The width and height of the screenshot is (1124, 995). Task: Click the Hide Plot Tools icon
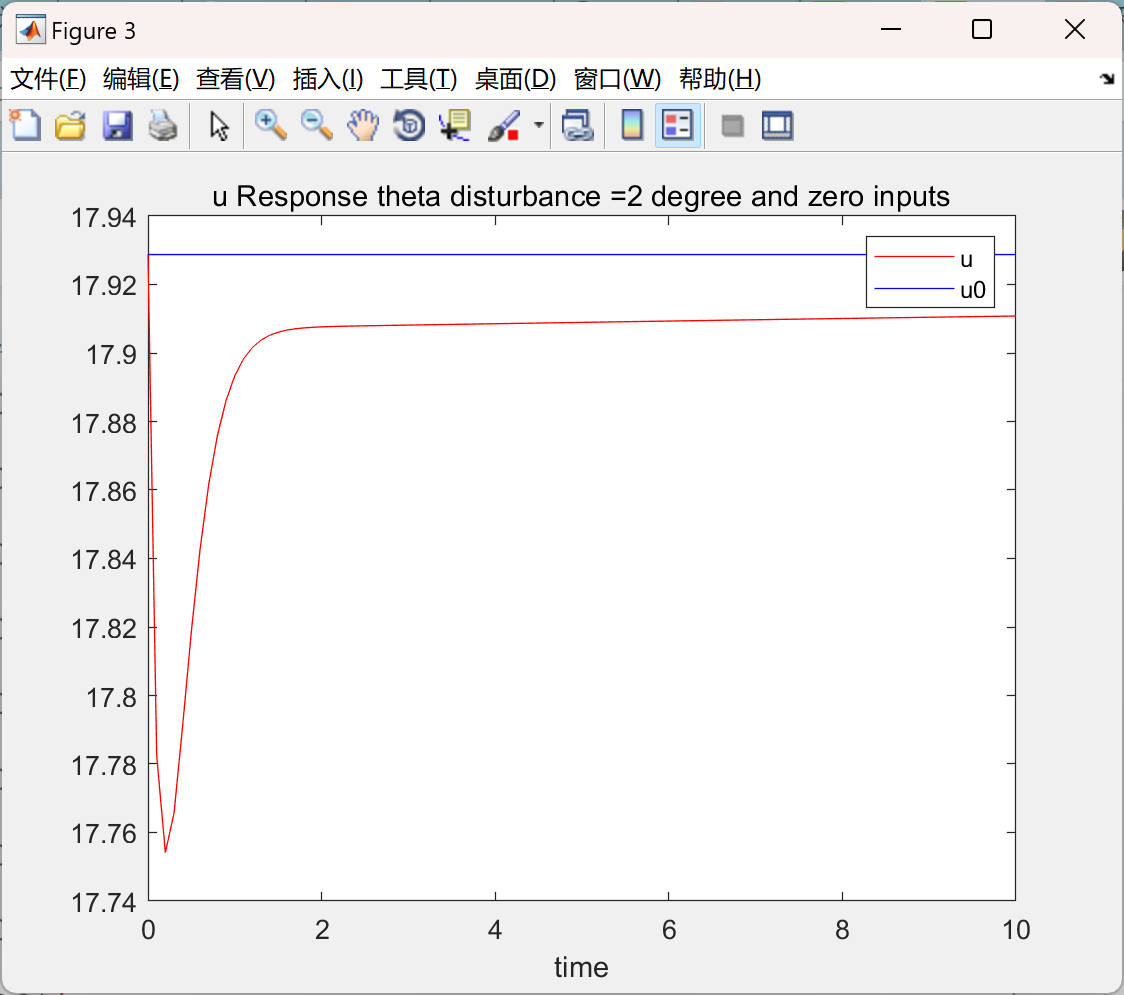coord(732,126)
